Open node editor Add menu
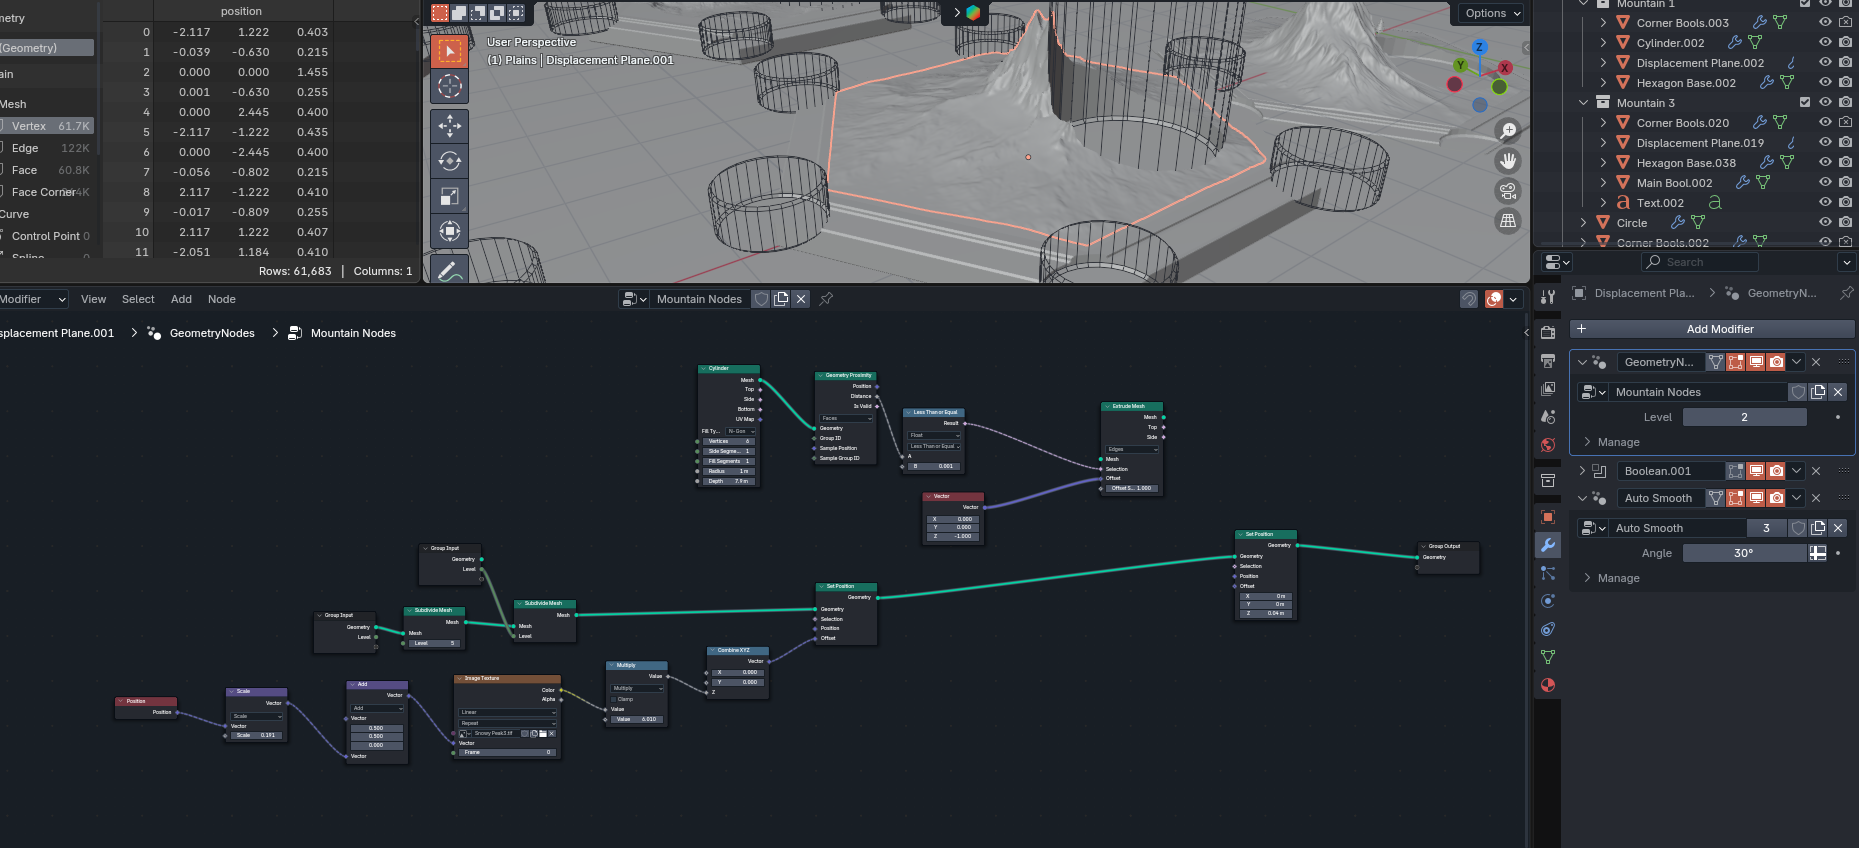 coord(181,299)
